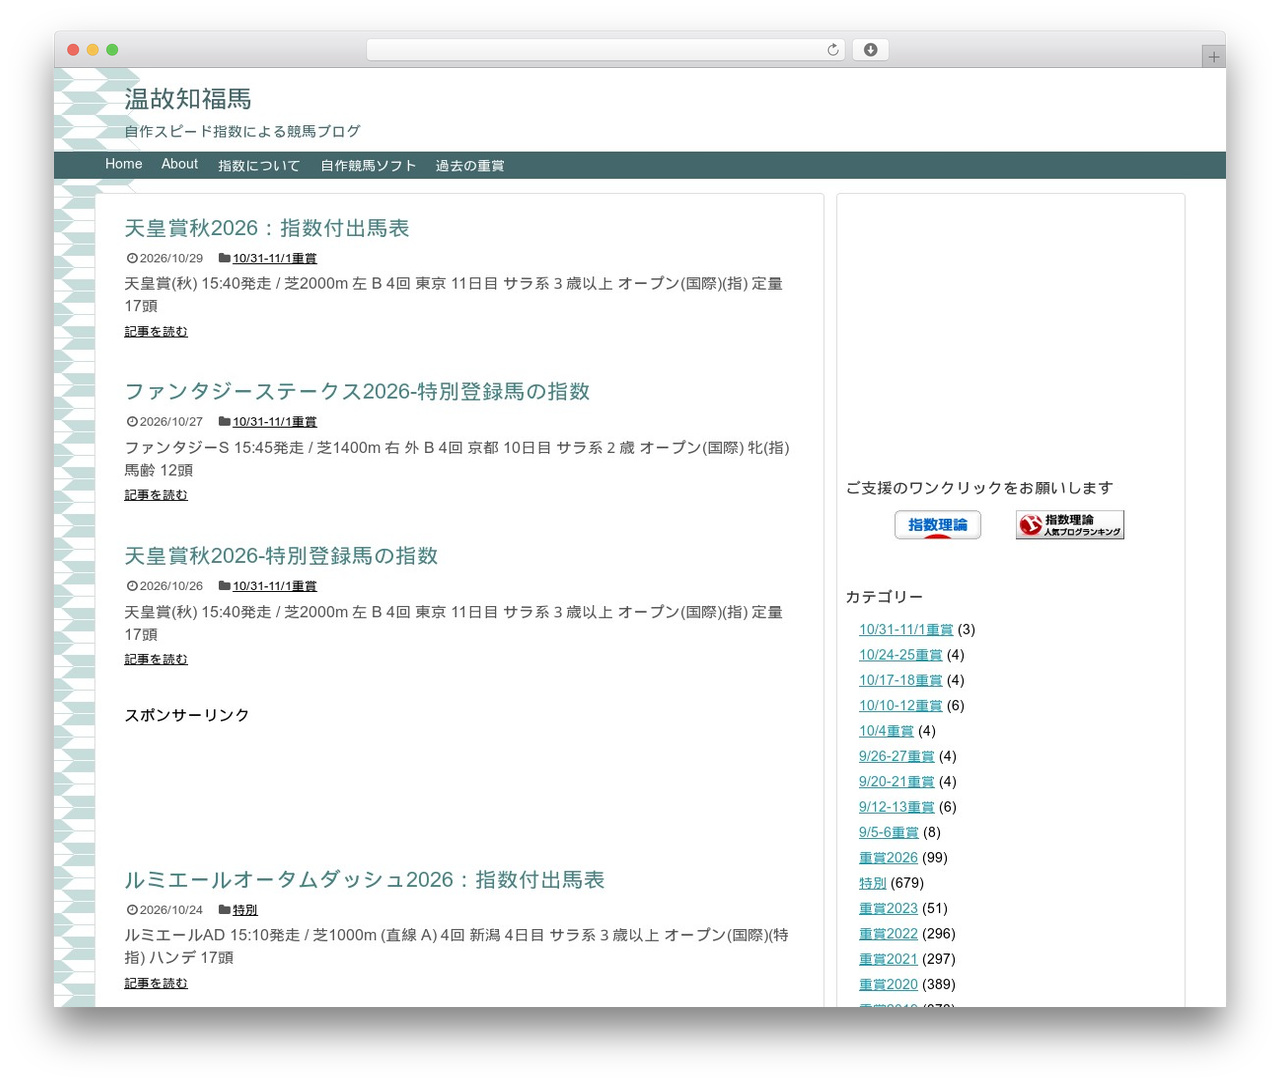Screen dimensions: 1280x1084
Task: Add a new browser tab
Action: point(1213,57)
